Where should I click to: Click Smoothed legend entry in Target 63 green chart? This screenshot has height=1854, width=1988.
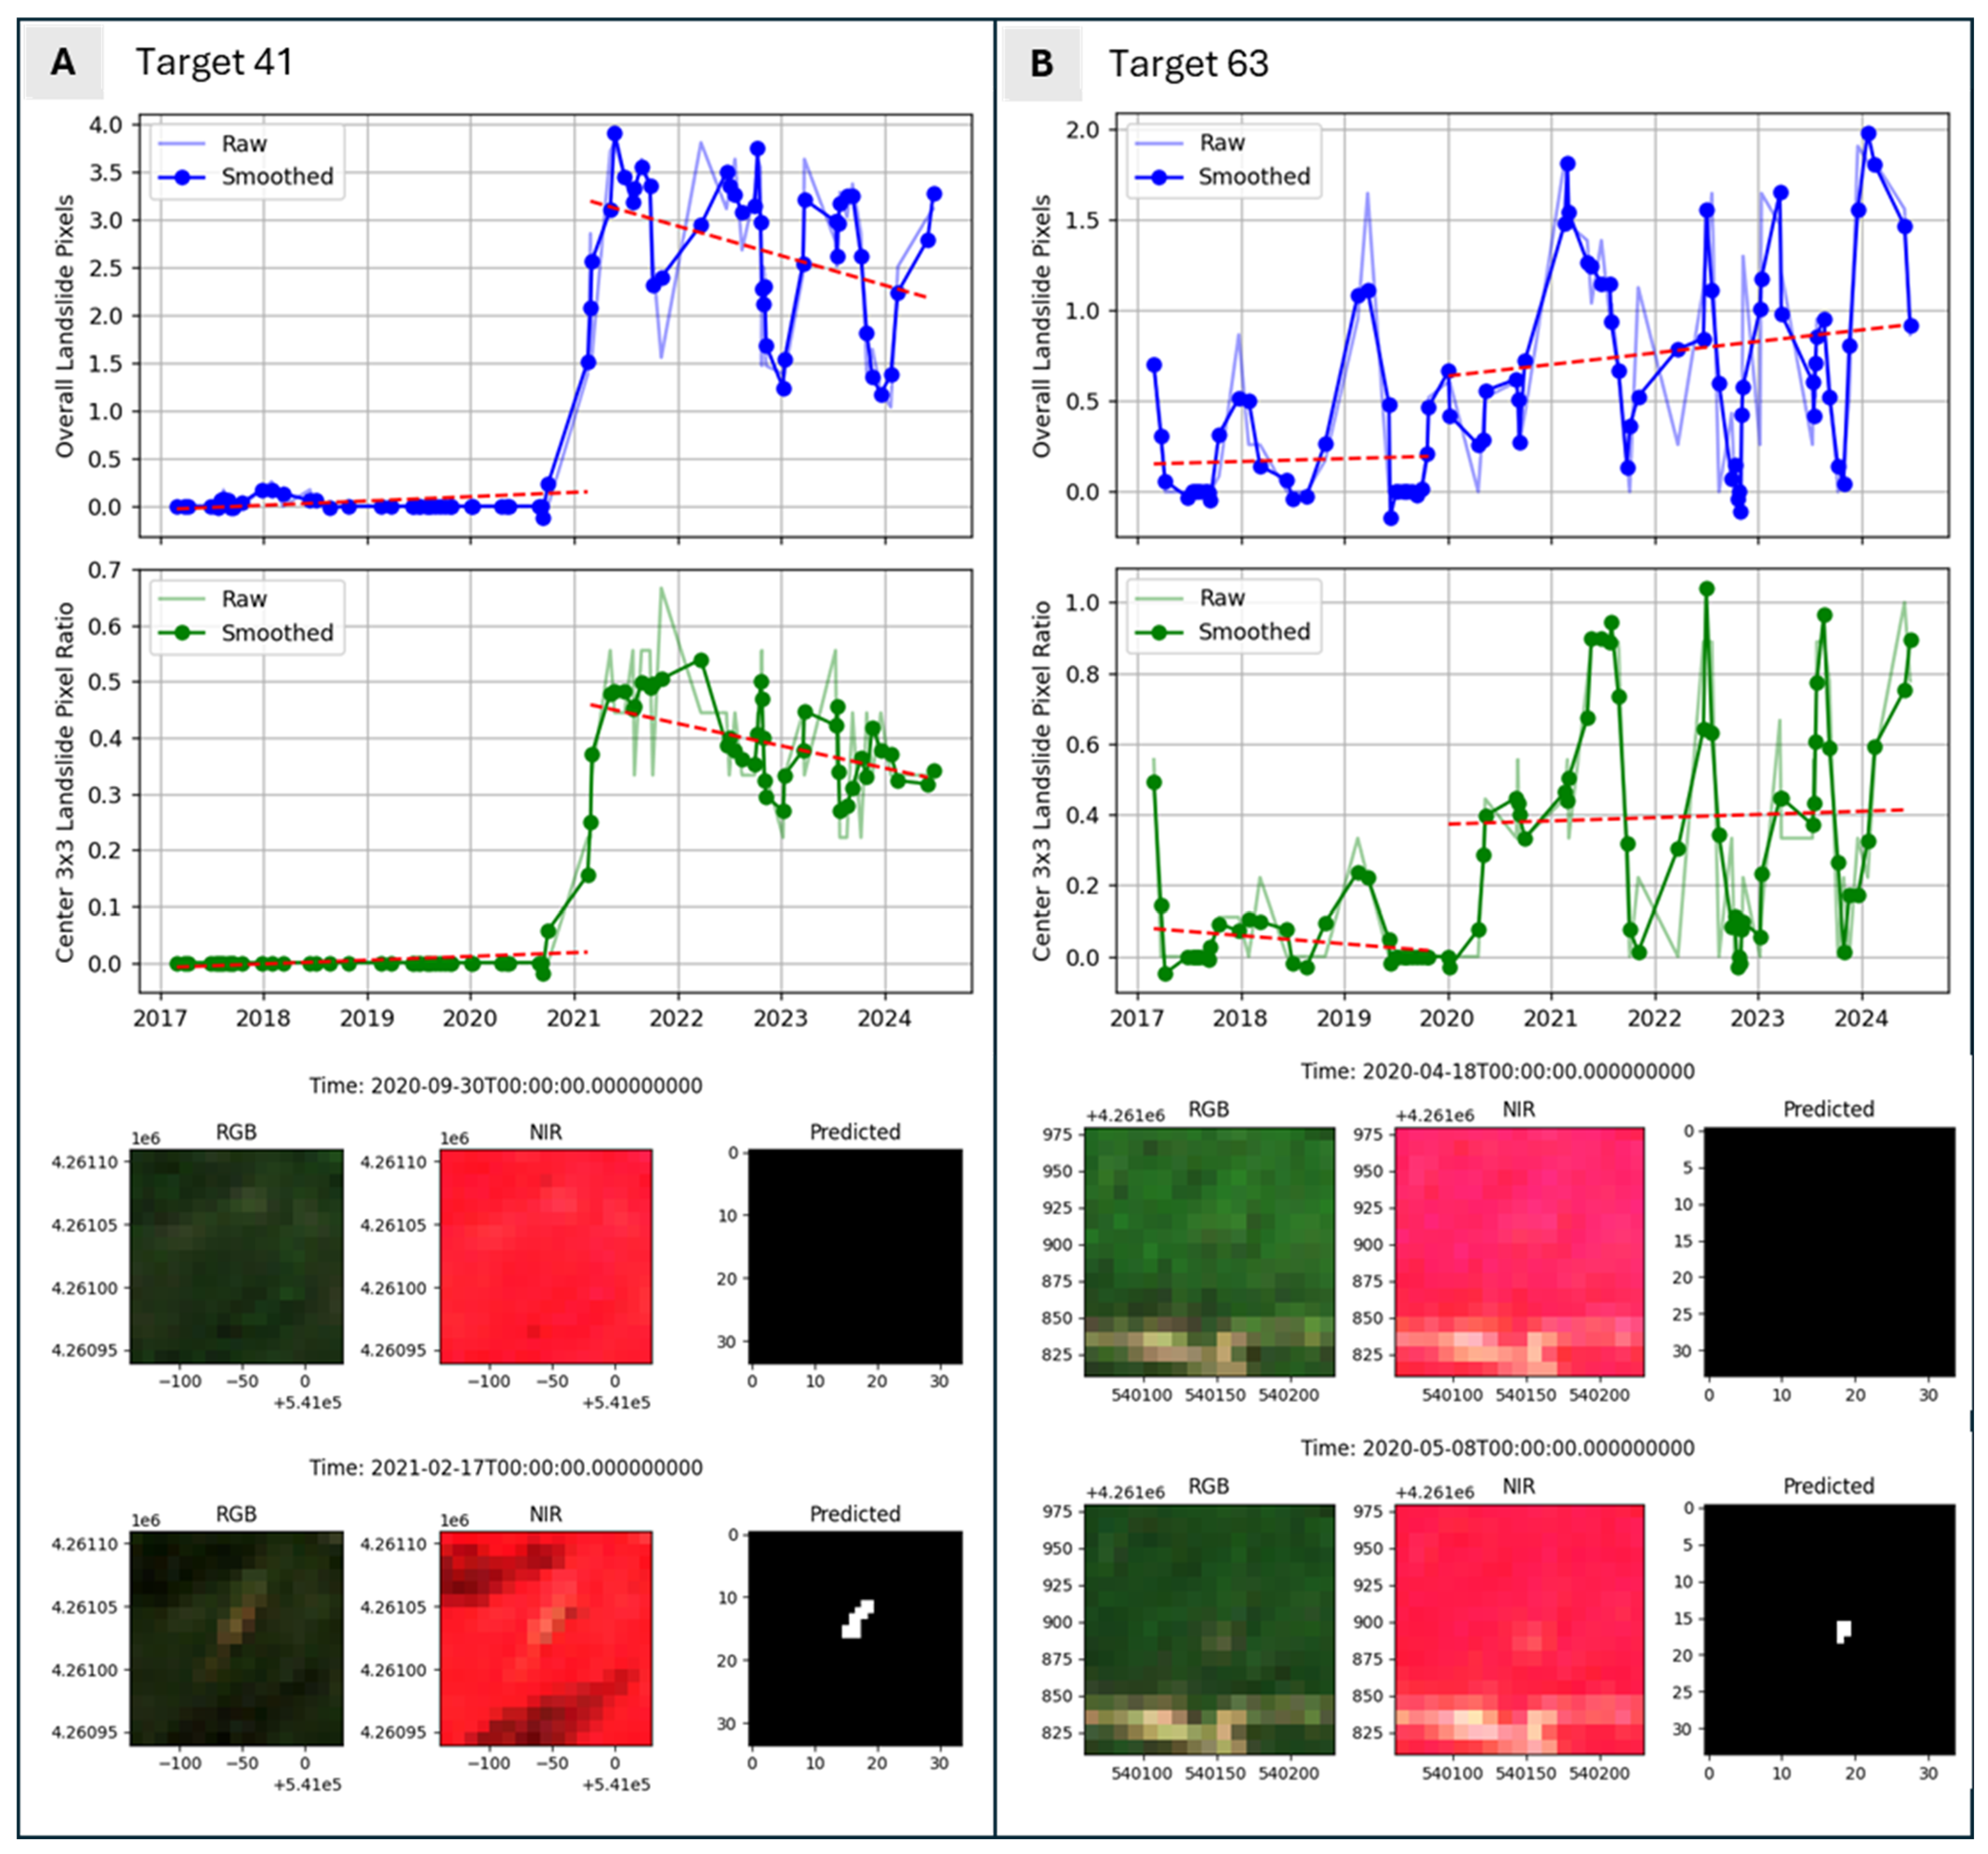(1253, 632)
